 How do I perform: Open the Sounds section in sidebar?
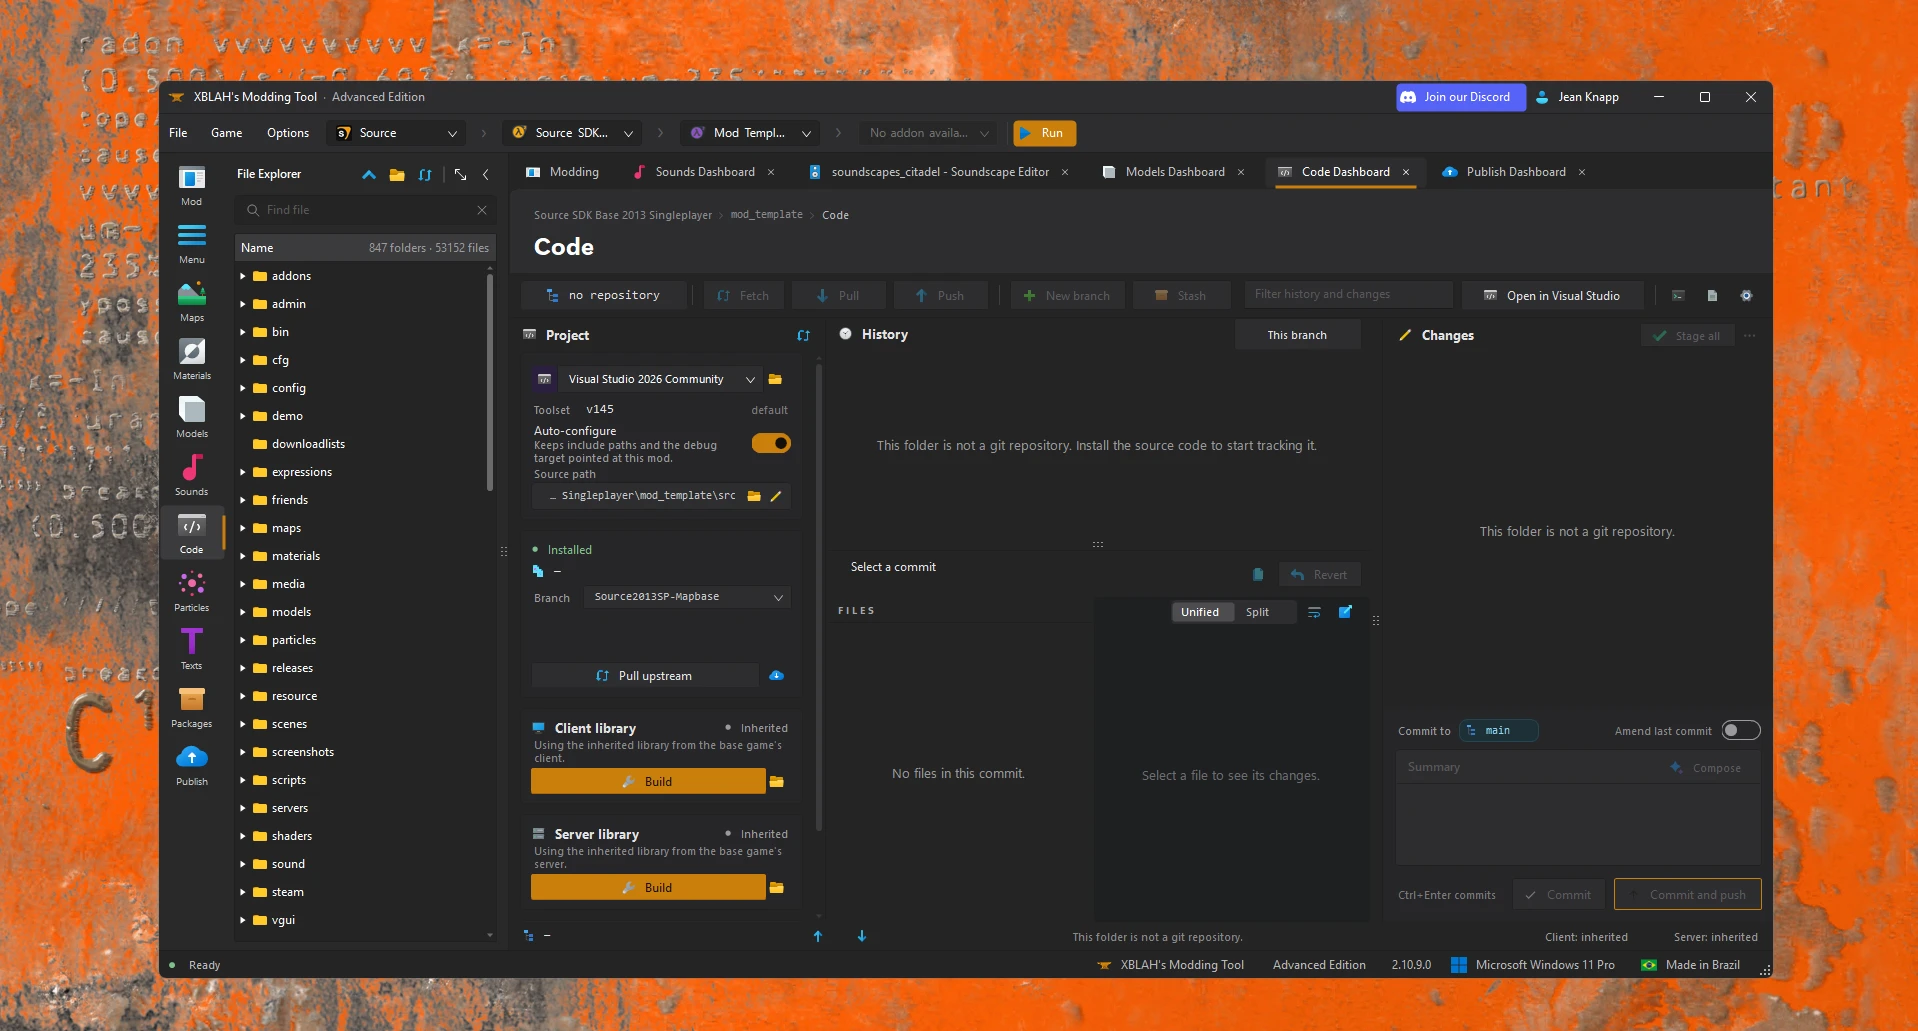[191, 476]
